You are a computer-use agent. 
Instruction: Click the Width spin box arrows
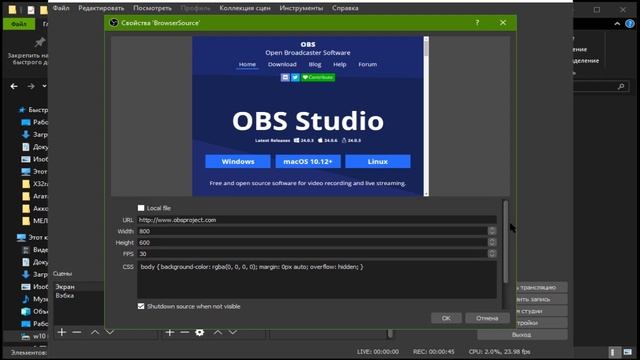point(492,231)
